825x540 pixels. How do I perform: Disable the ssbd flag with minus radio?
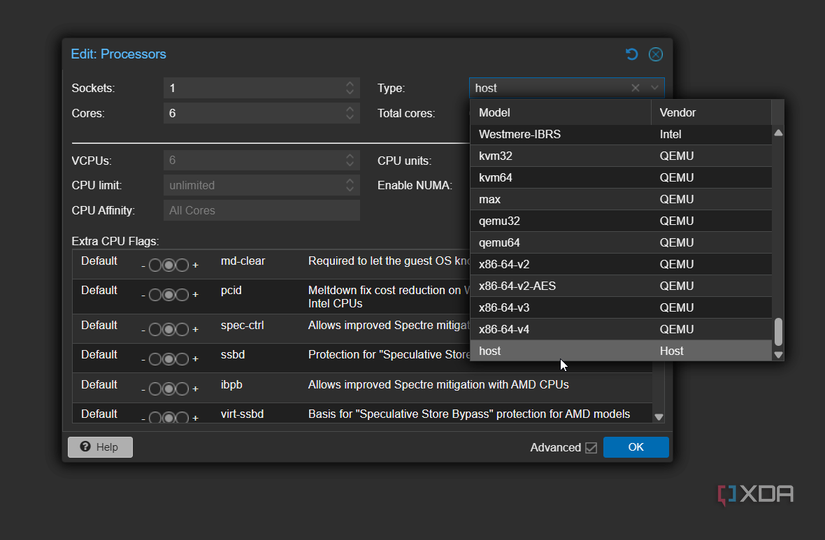155,359
